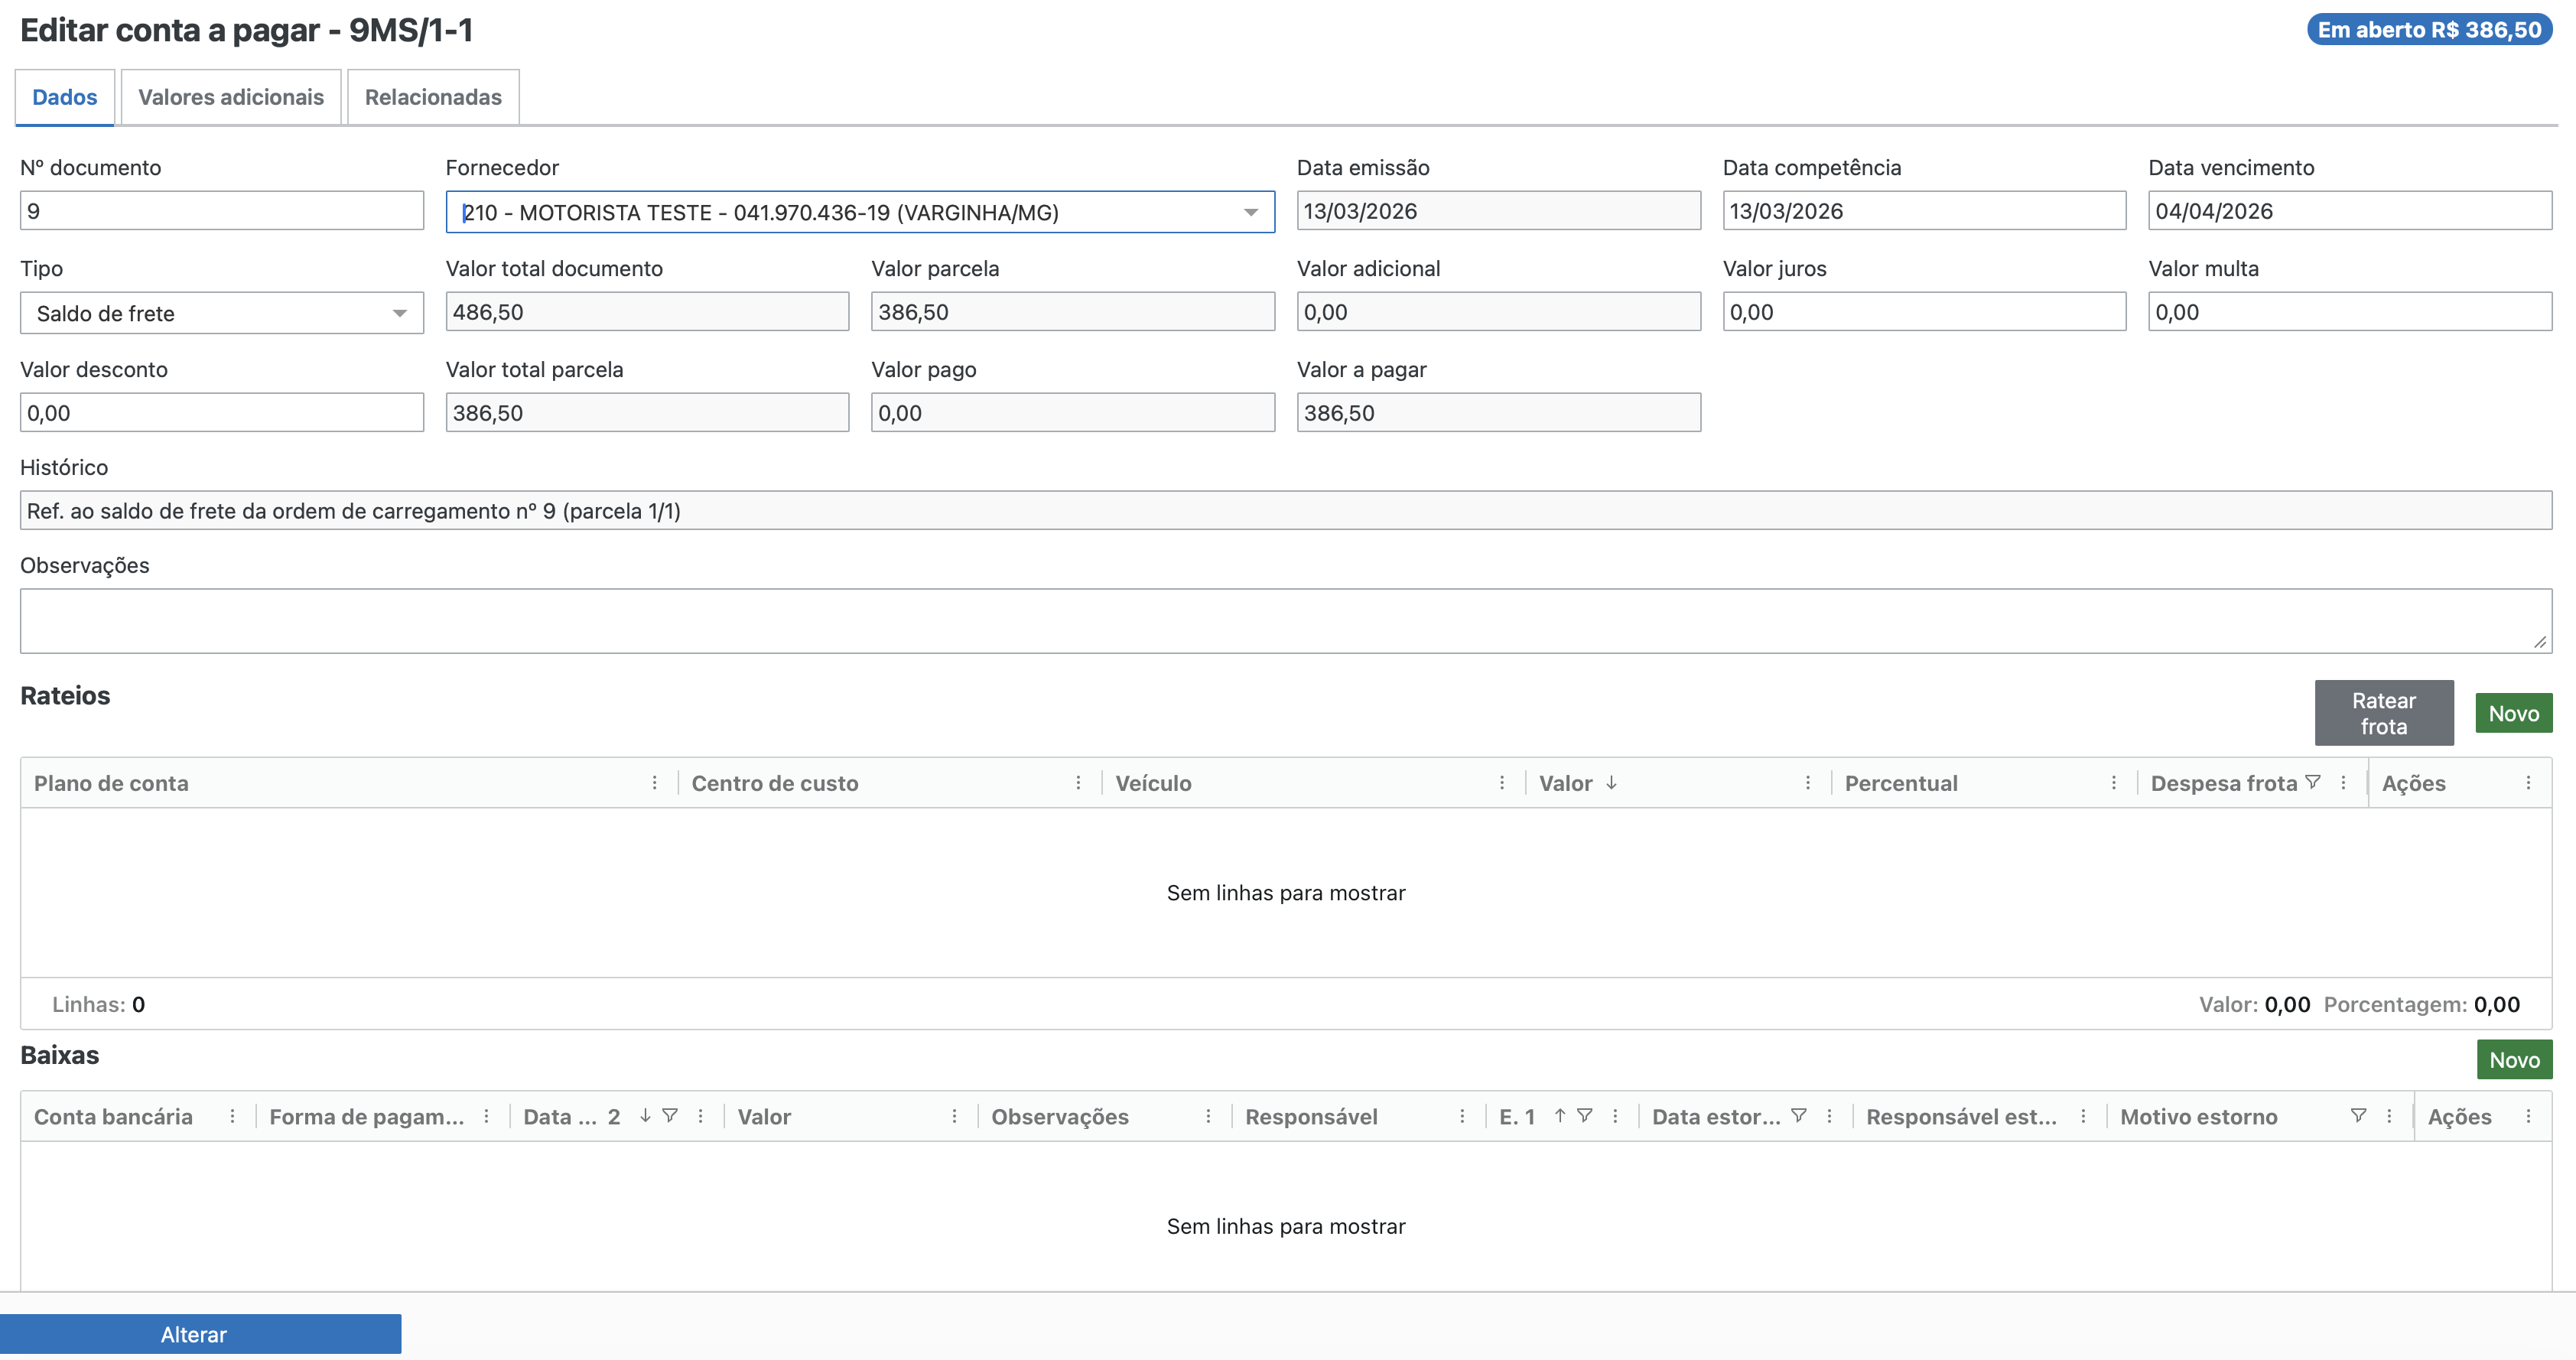Open the Observações column menu in Baixas

point(1208,1116)
